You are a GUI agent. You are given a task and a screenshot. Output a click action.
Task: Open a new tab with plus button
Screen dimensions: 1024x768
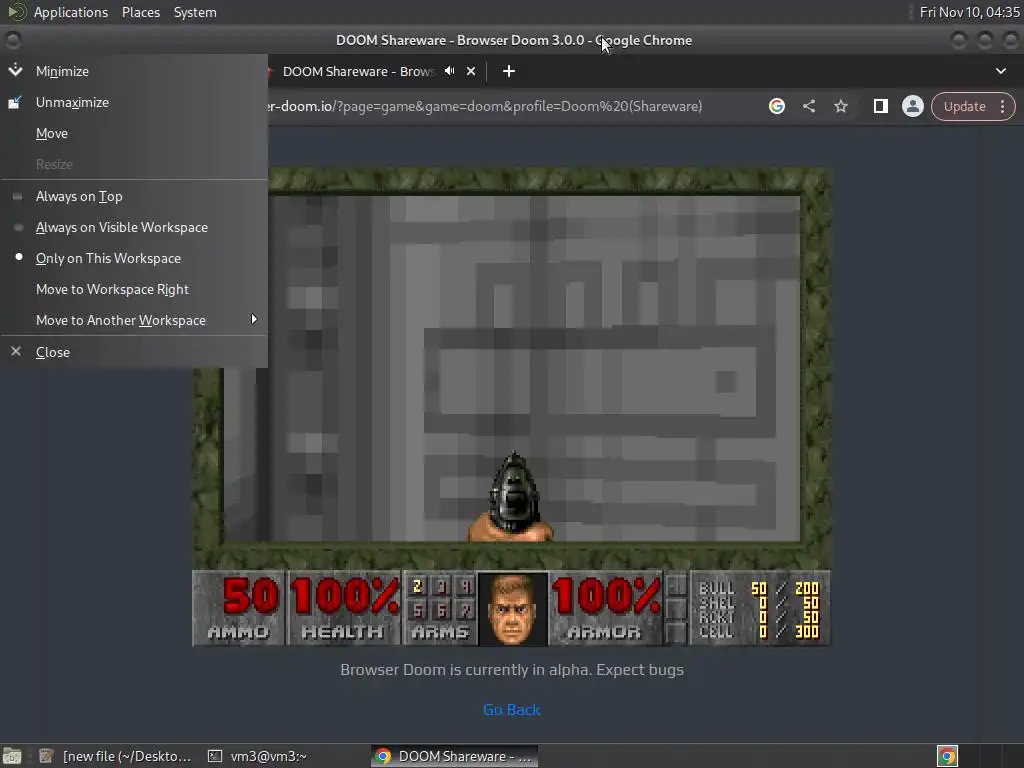[x=509, y=71]
